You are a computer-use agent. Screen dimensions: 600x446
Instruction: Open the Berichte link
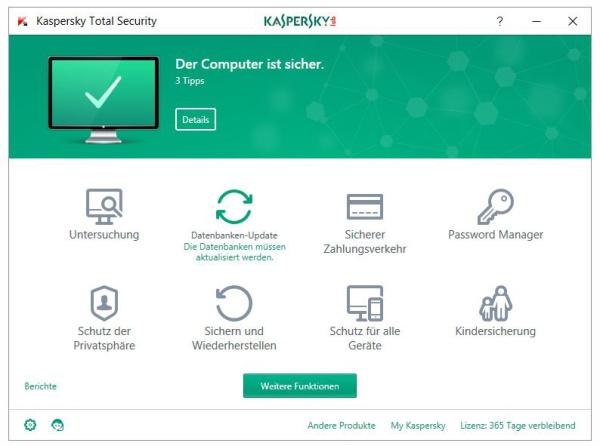coord(41,386)
